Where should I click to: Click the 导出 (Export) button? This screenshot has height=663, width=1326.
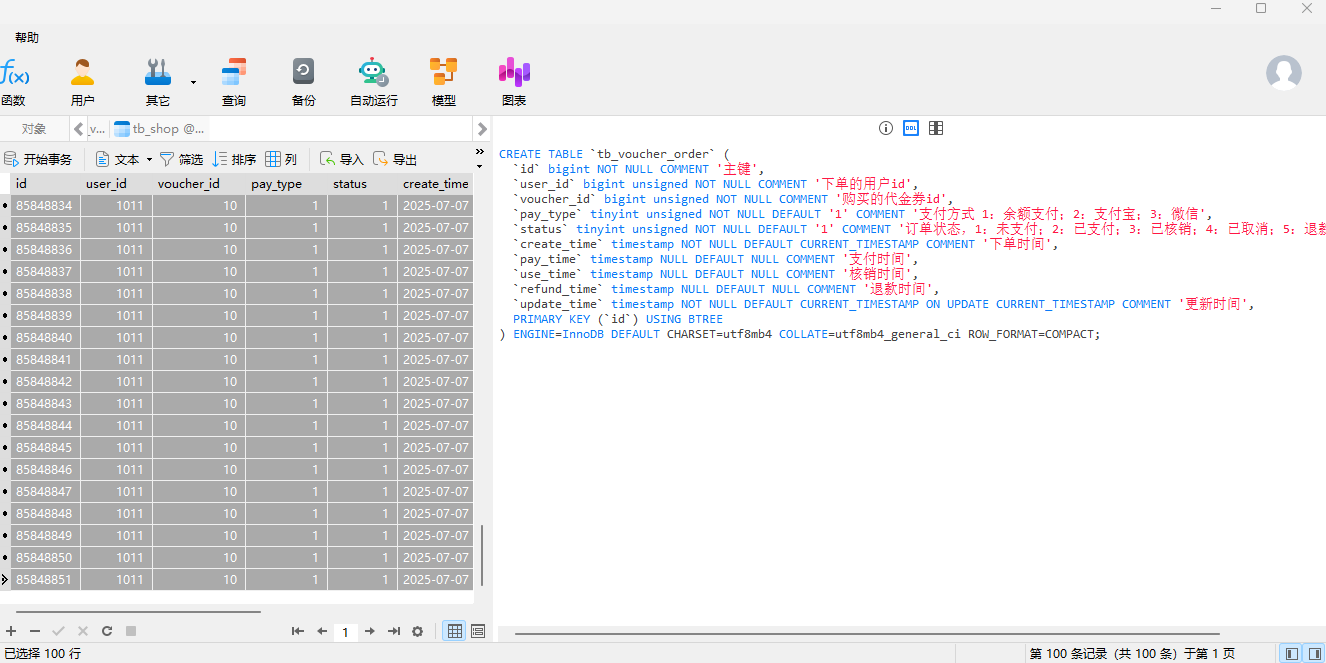pos(394,159)
